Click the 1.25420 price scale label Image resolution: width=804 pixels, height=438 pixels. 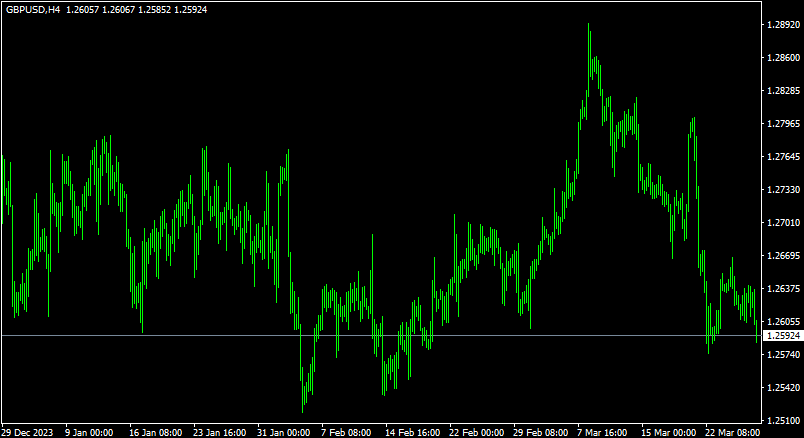pos(783,388)
